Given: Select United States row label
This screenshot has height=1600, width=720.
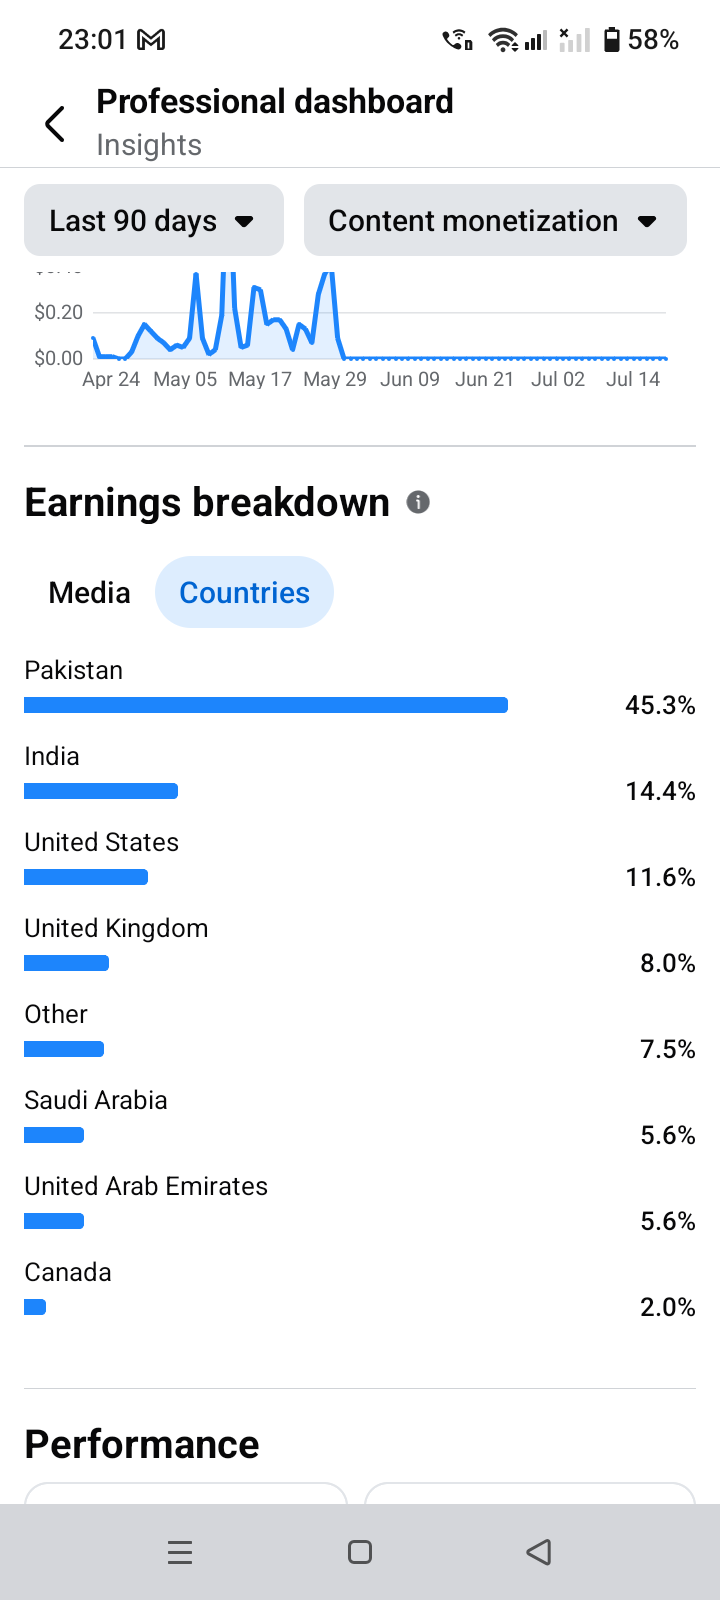Looking at the screenshot, I should [x=101, y=842].
